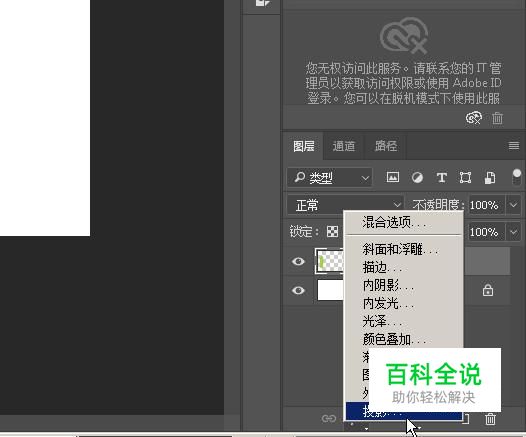Viewport: 526px width, 437px height.
Task: Open the 正常 blend mode dropdown
Action: pyautogui.click(x=345, y=205)
